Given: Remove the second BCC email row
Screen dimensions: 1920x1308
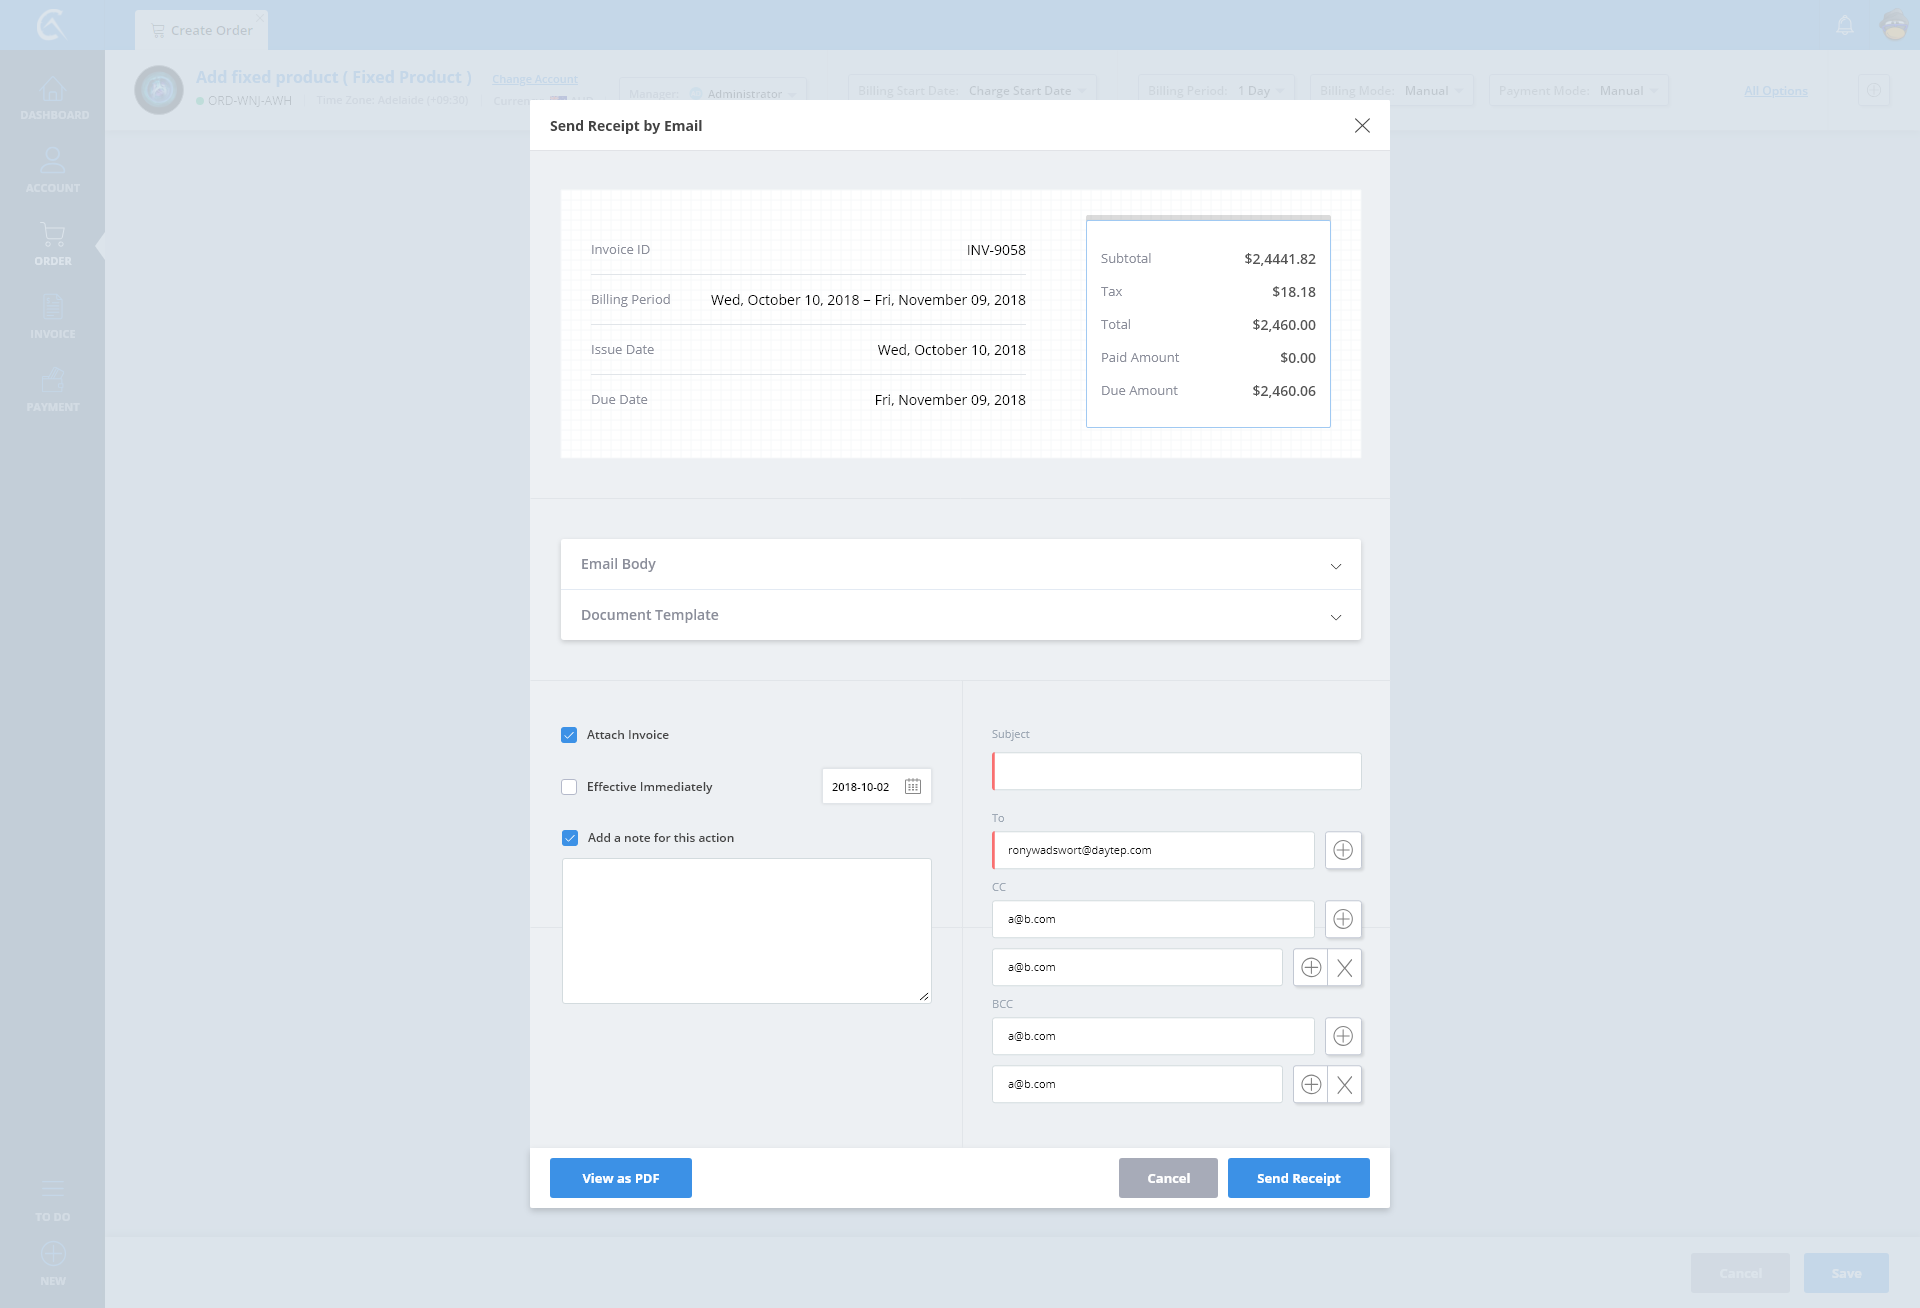Looking at the screenshot, I should (1345, 1085).
